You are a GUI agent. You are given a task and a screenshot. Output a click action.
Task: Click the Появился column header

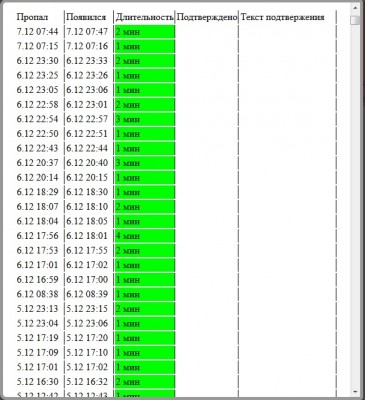tap(86, 17)
